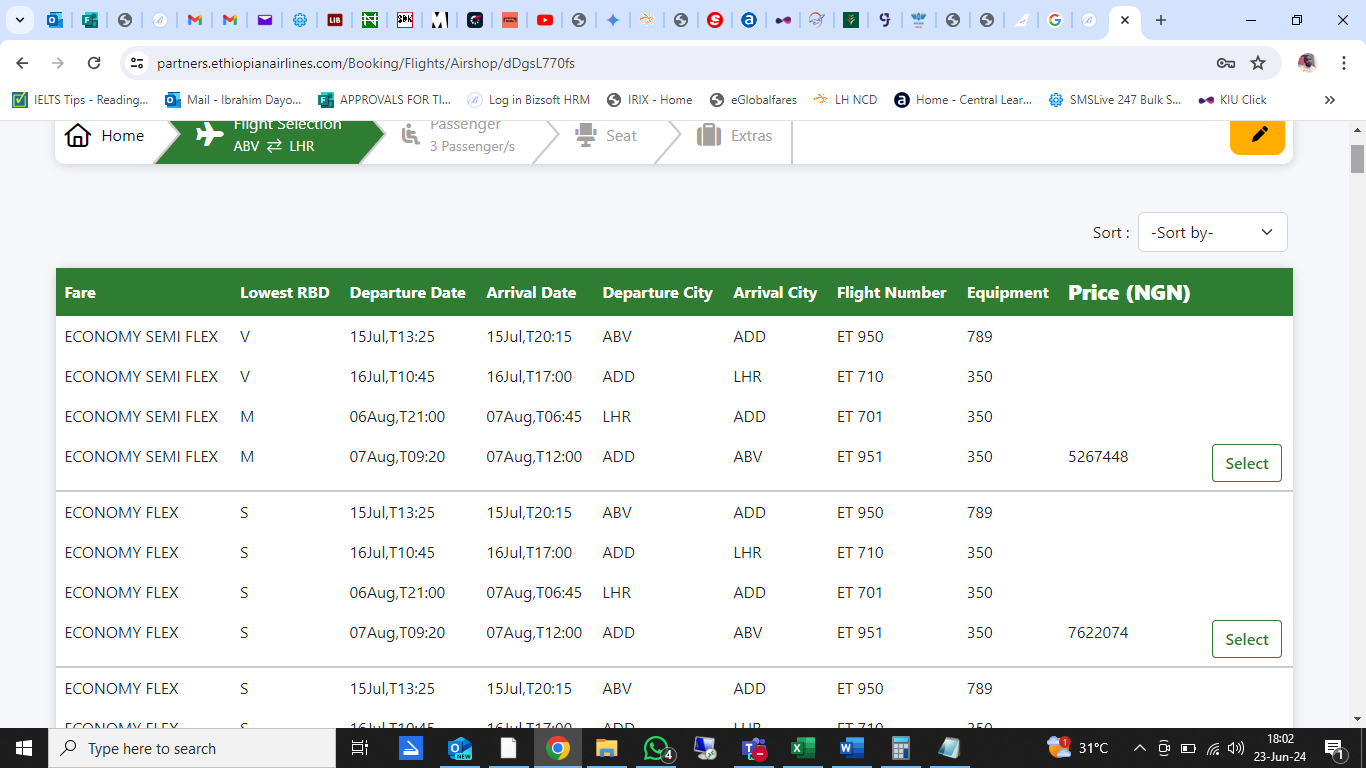Open File Explorer from the taskbar

pyautogui.click(x=606, y=748)
